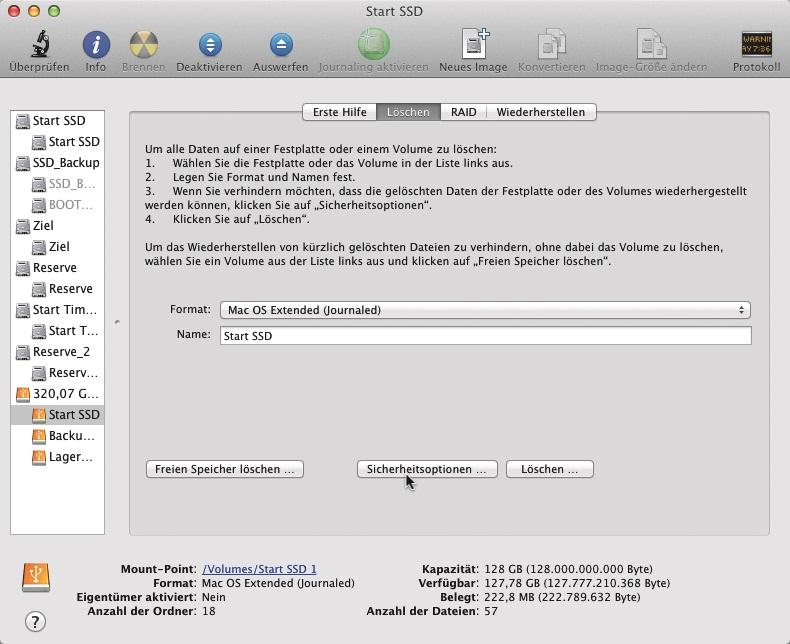Select the indented Reserve volume
Screen dimensions: 790x644
(57, 289)
